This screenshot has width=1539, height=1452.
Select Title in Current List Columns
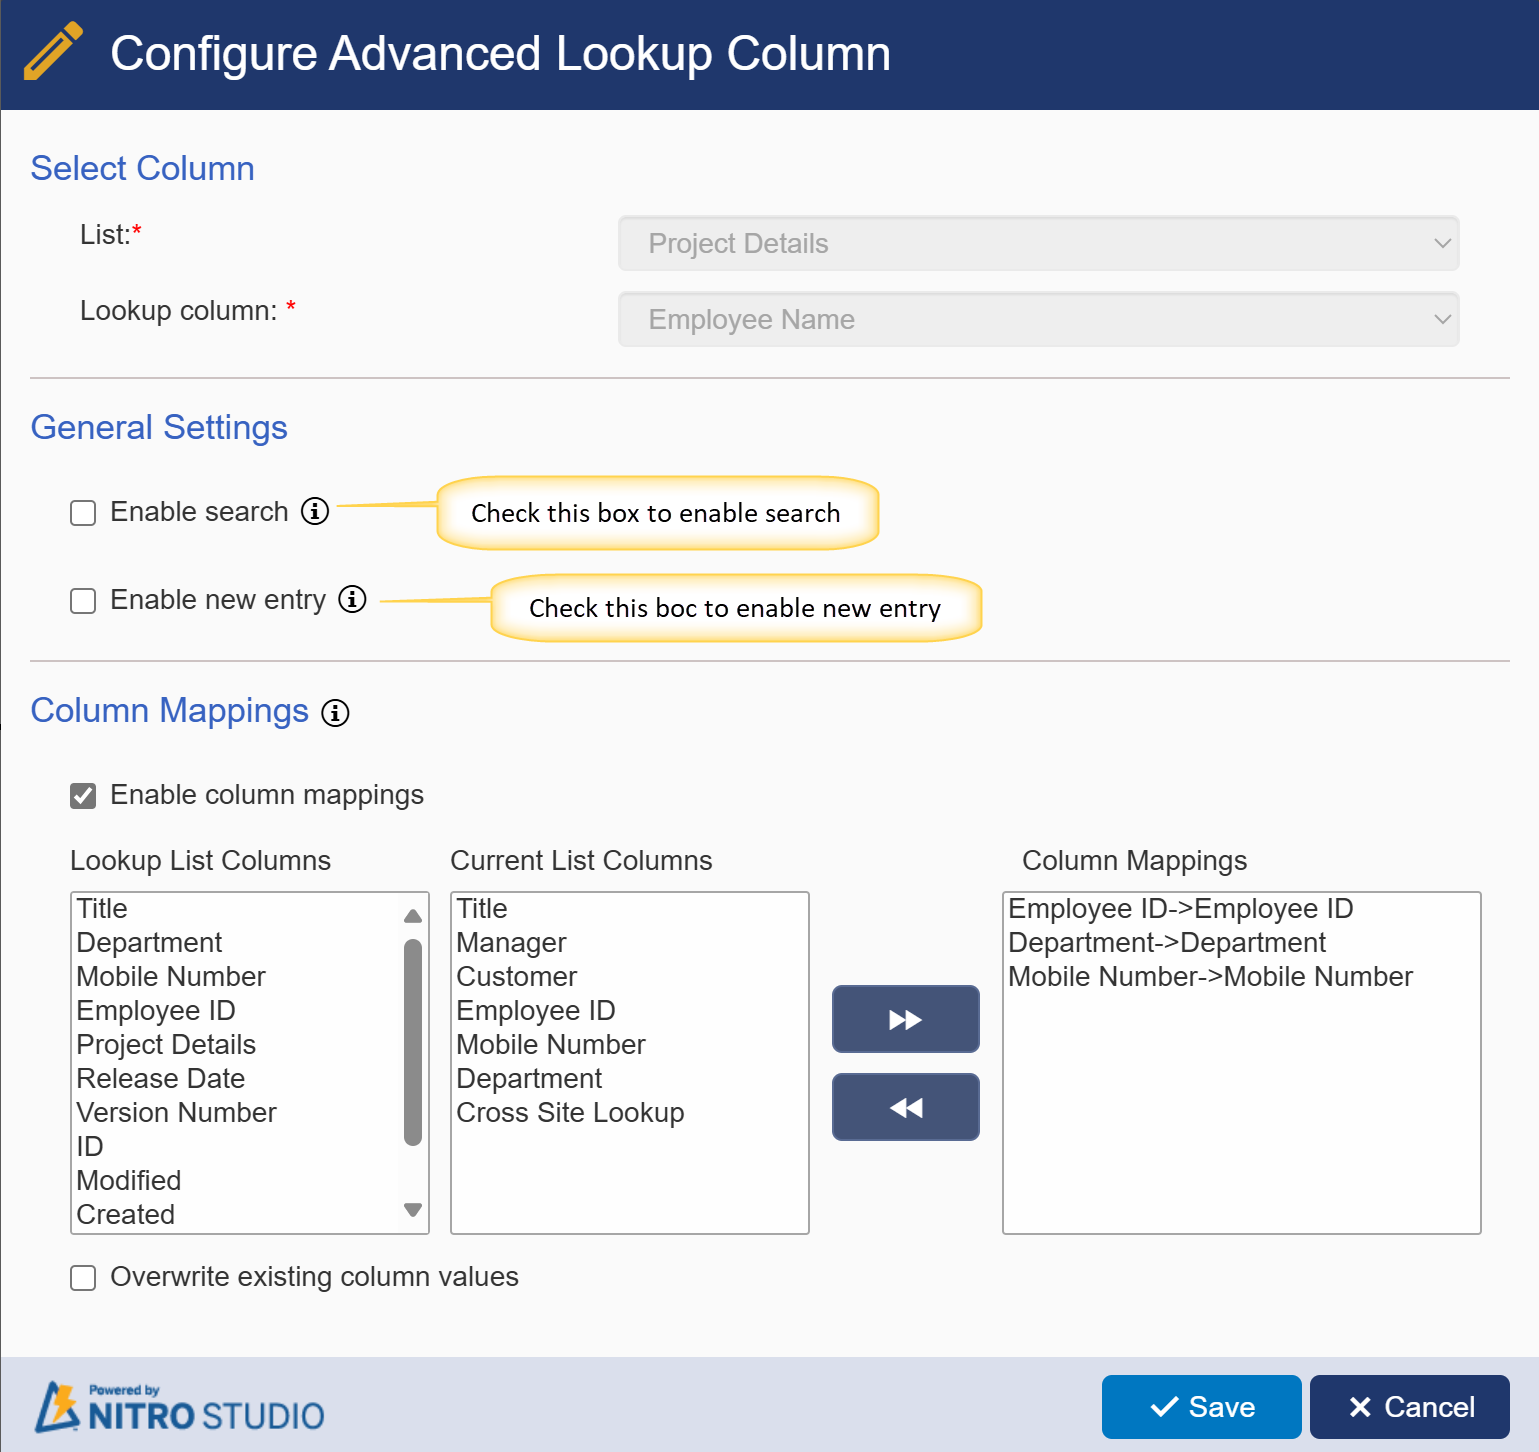(x=630, y=909)
